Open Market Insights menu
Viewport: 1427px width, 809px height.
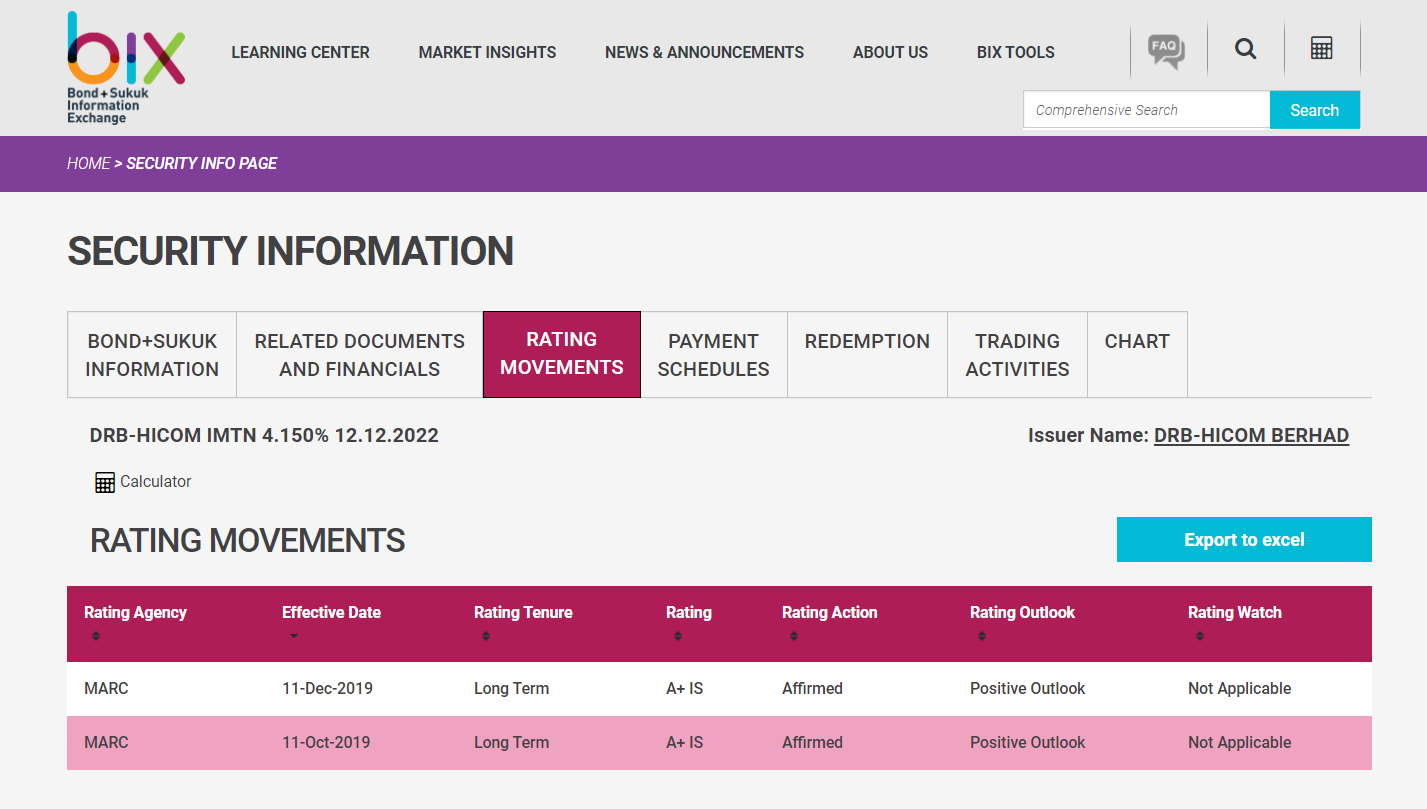pos(487,52)
